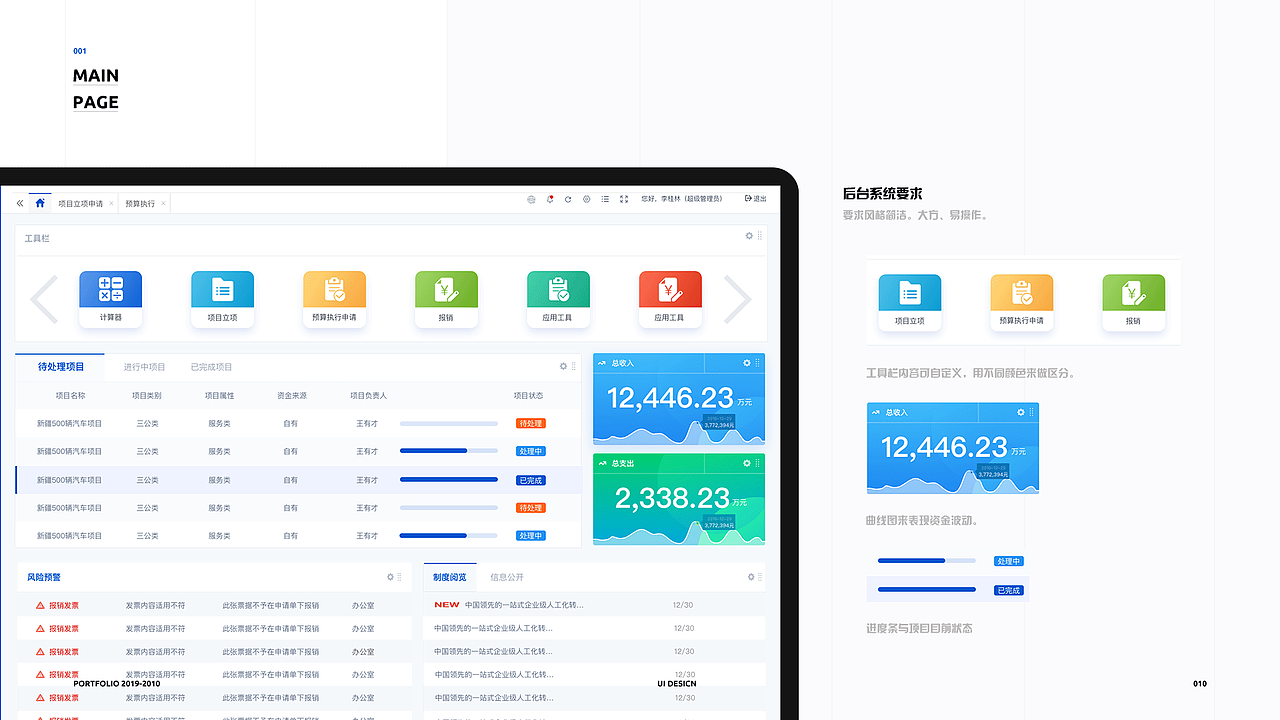
Task: Click the full progress bar in the 已完成 row
Action: pos(449,480)
